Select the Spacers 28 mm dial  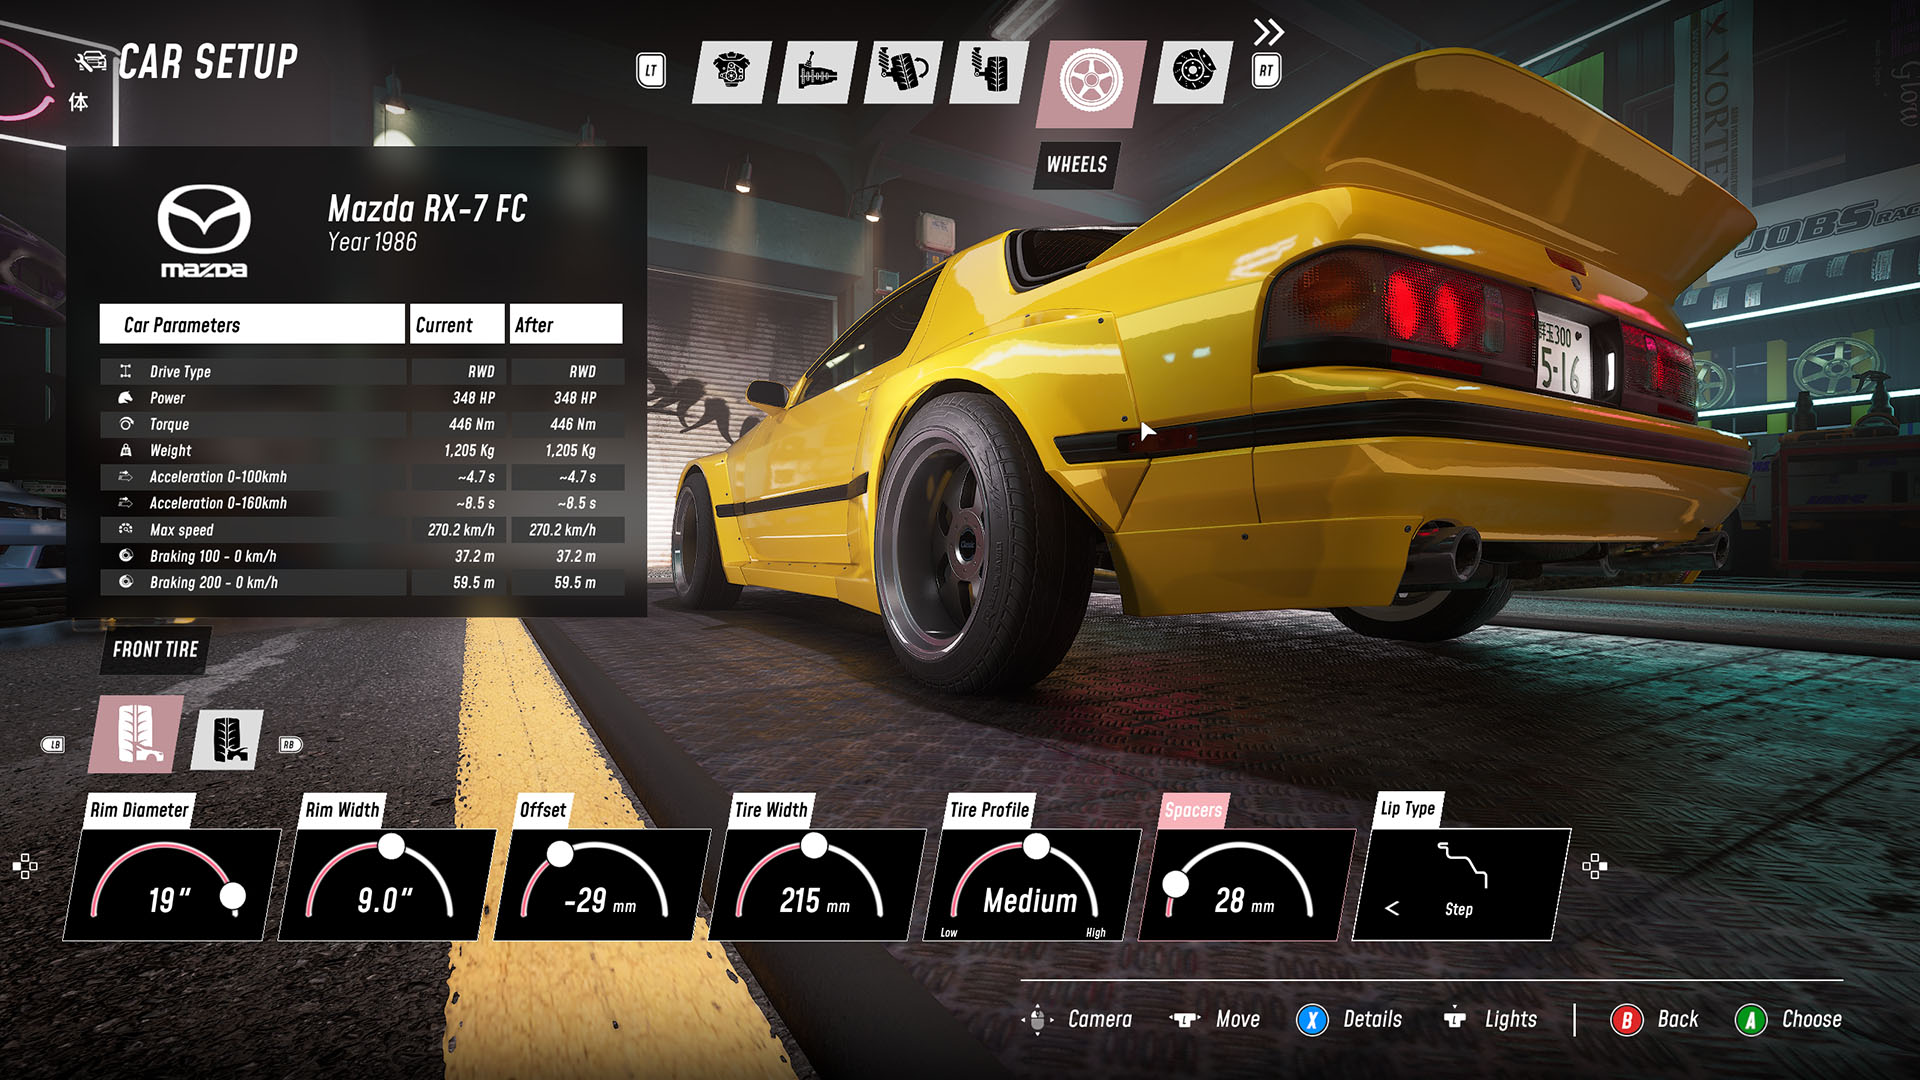[1243, 884]
